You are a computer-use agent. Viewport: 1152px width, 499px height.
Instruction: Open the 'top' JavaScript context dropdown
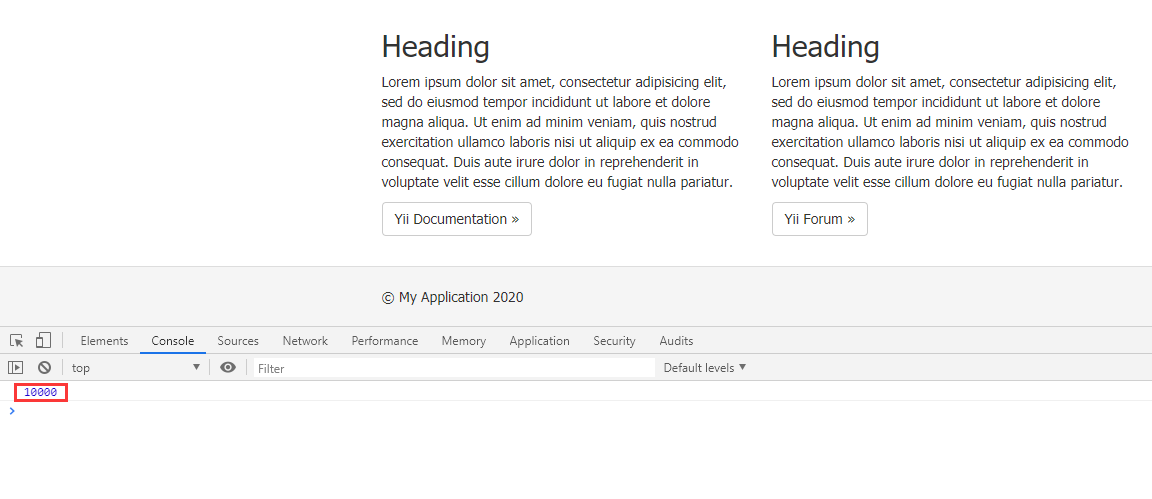pos(135,368)
